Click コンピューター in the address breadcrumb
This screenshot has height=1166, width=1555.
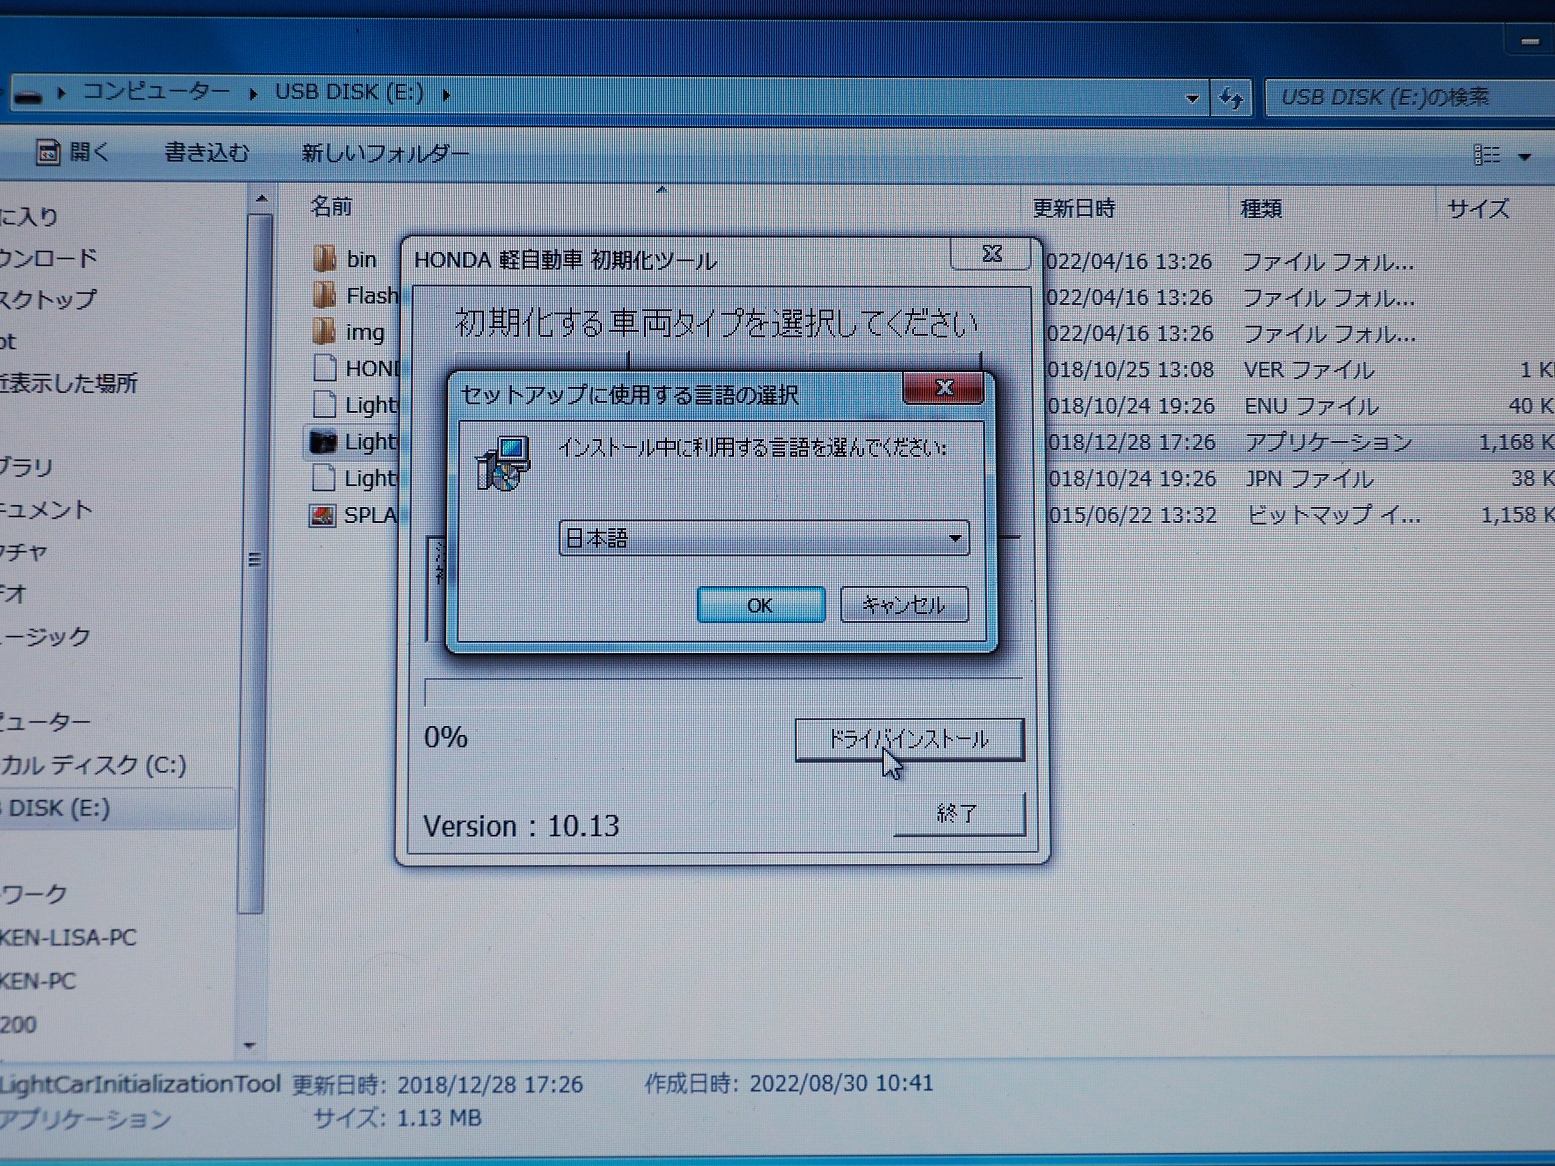pos(156,91)
